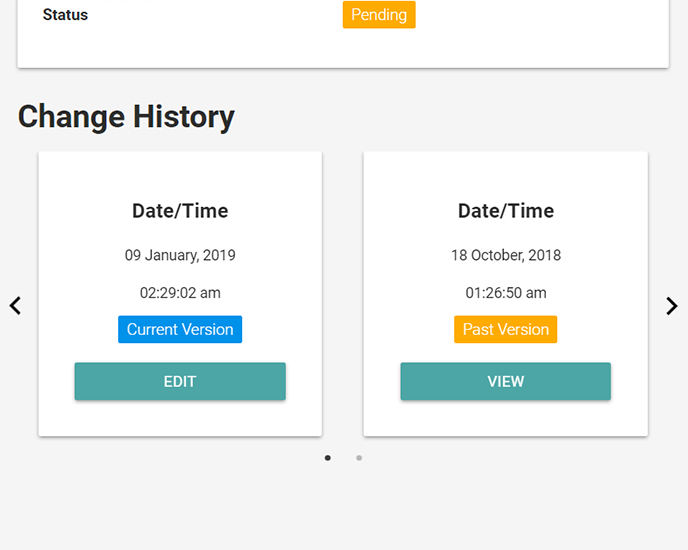
Task: Click the Change History heading
Action: click(126, 117)
